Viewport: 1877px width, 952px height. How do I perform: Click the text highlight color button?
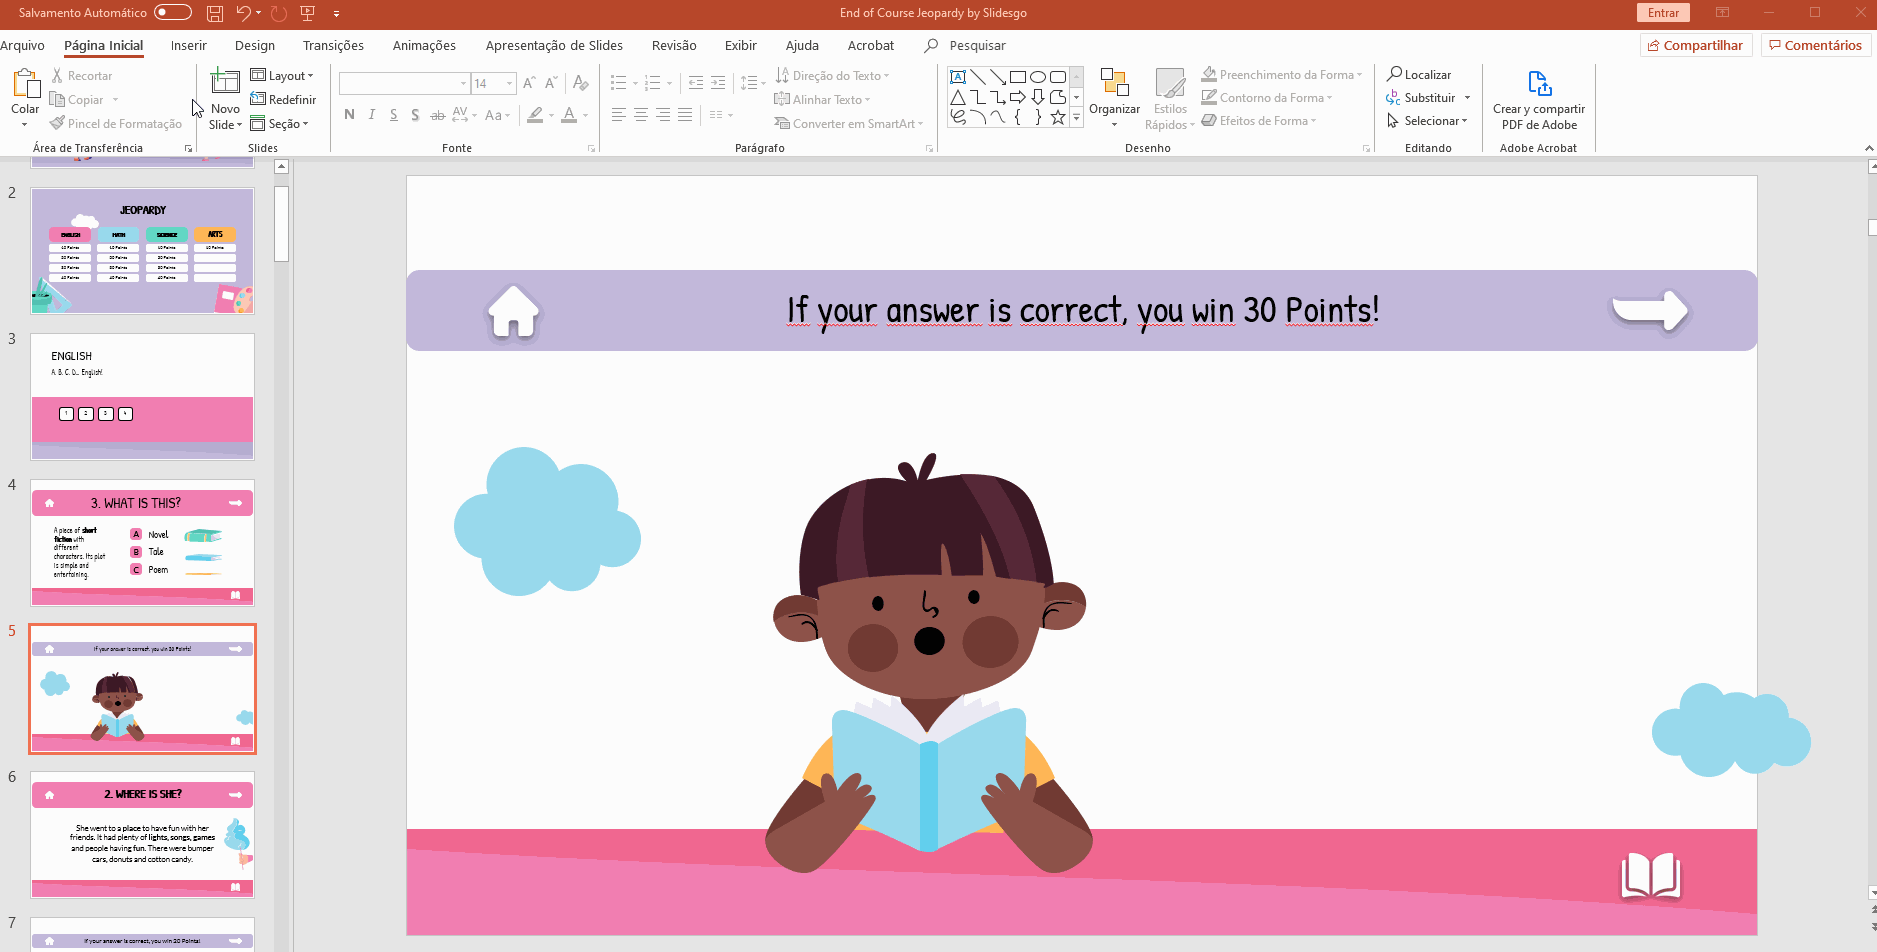[x=536, y=115]
